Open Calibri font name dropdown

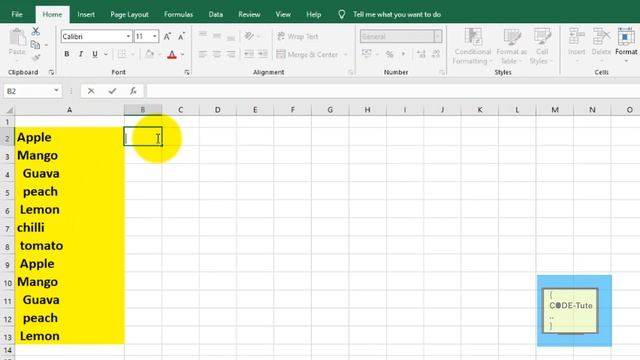pyautogui.click(x=128, y=36)
